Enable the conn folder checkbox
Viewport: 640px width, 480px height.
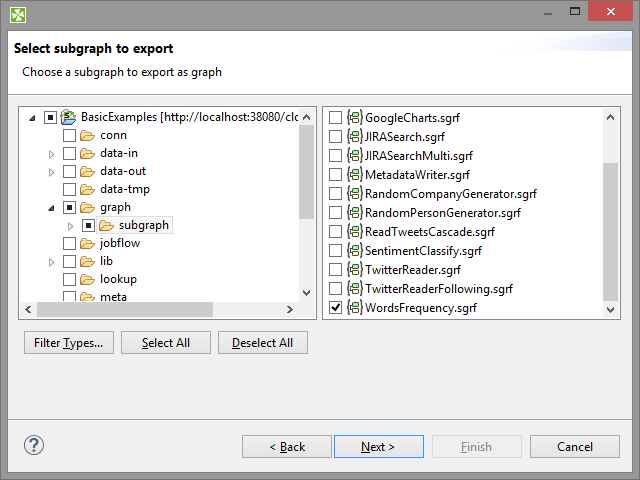pos(69,135)
